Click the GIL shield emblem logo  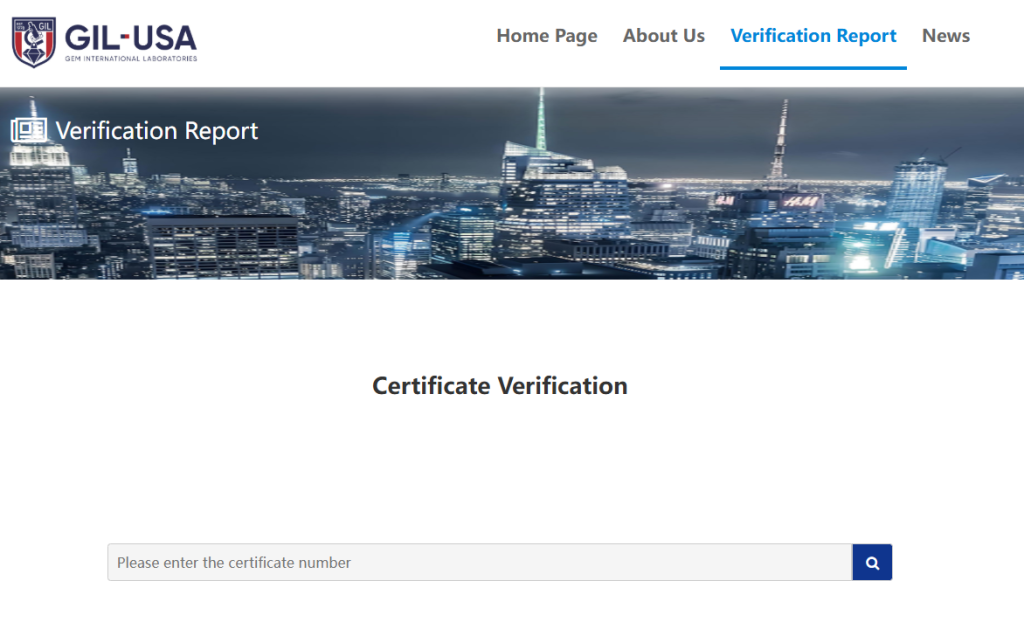click(x=33, y=42)
